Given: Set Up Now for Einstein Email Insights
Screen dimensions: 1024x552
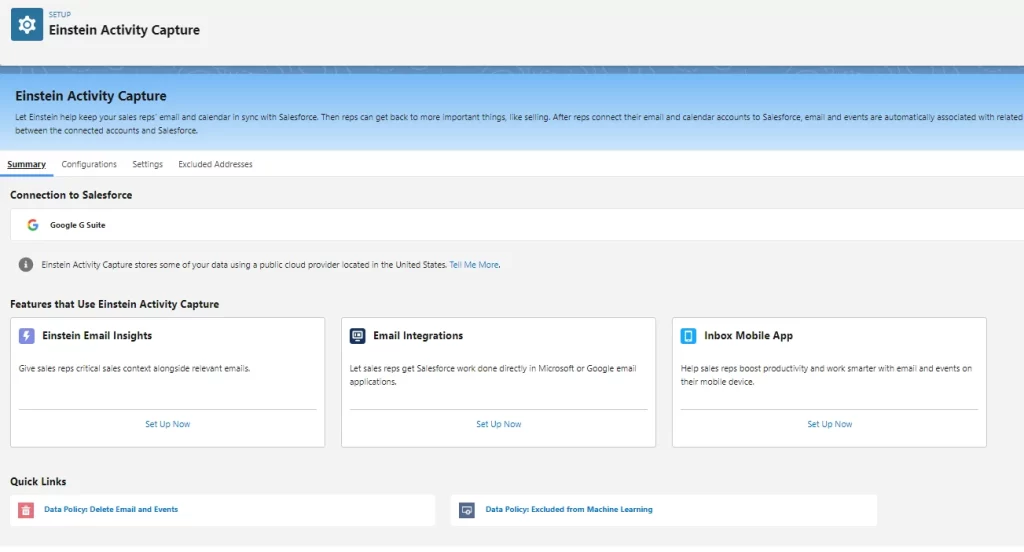Looking at the screenshot, I should click(x=167, y=424).
